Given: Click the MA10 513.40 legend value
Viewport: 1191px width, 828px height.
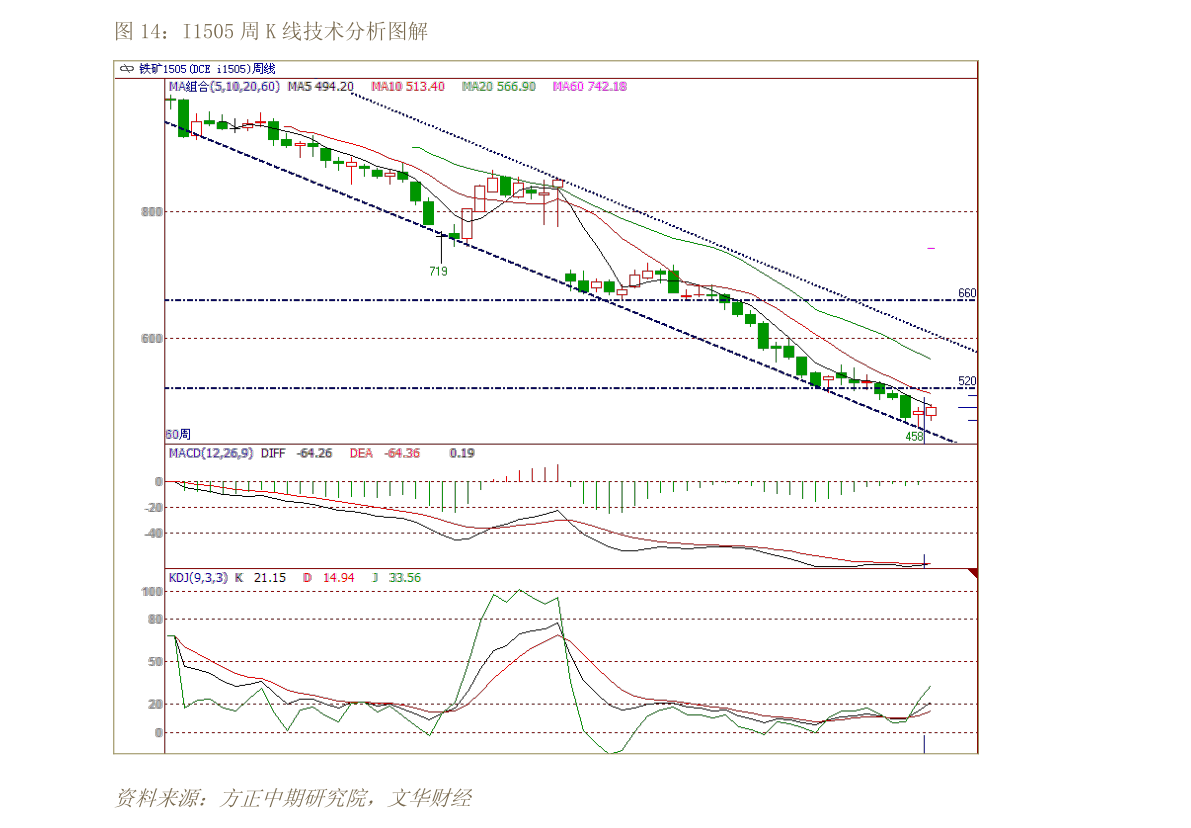Looking at the screenshot, I should coord(408,87).
